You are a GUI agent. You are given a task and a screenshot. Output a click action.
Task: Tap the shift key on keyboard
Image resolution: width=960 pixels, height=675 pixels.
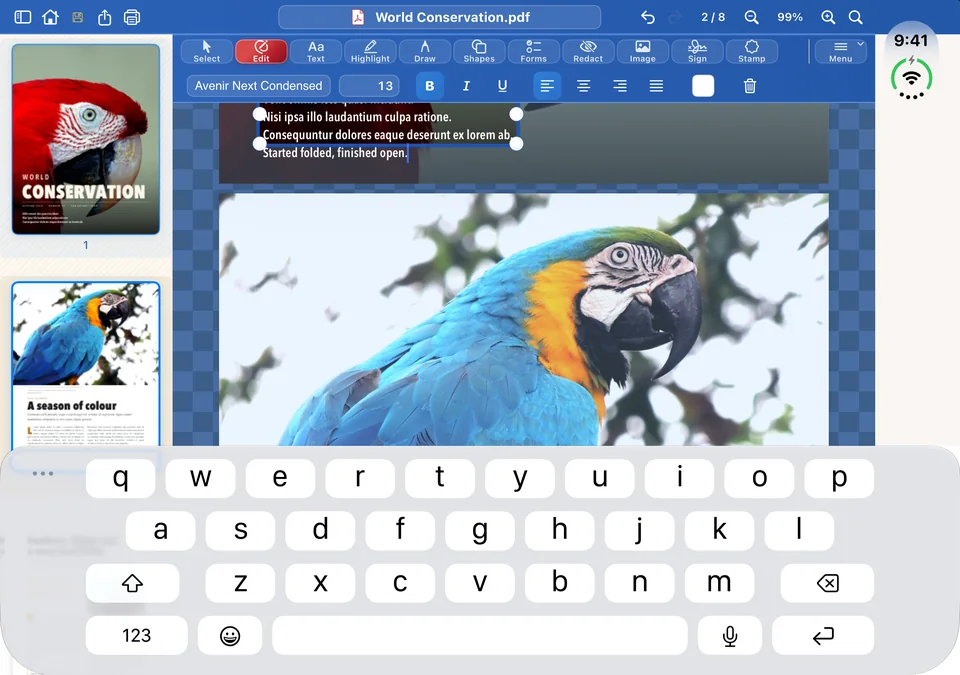coord(132,583)
